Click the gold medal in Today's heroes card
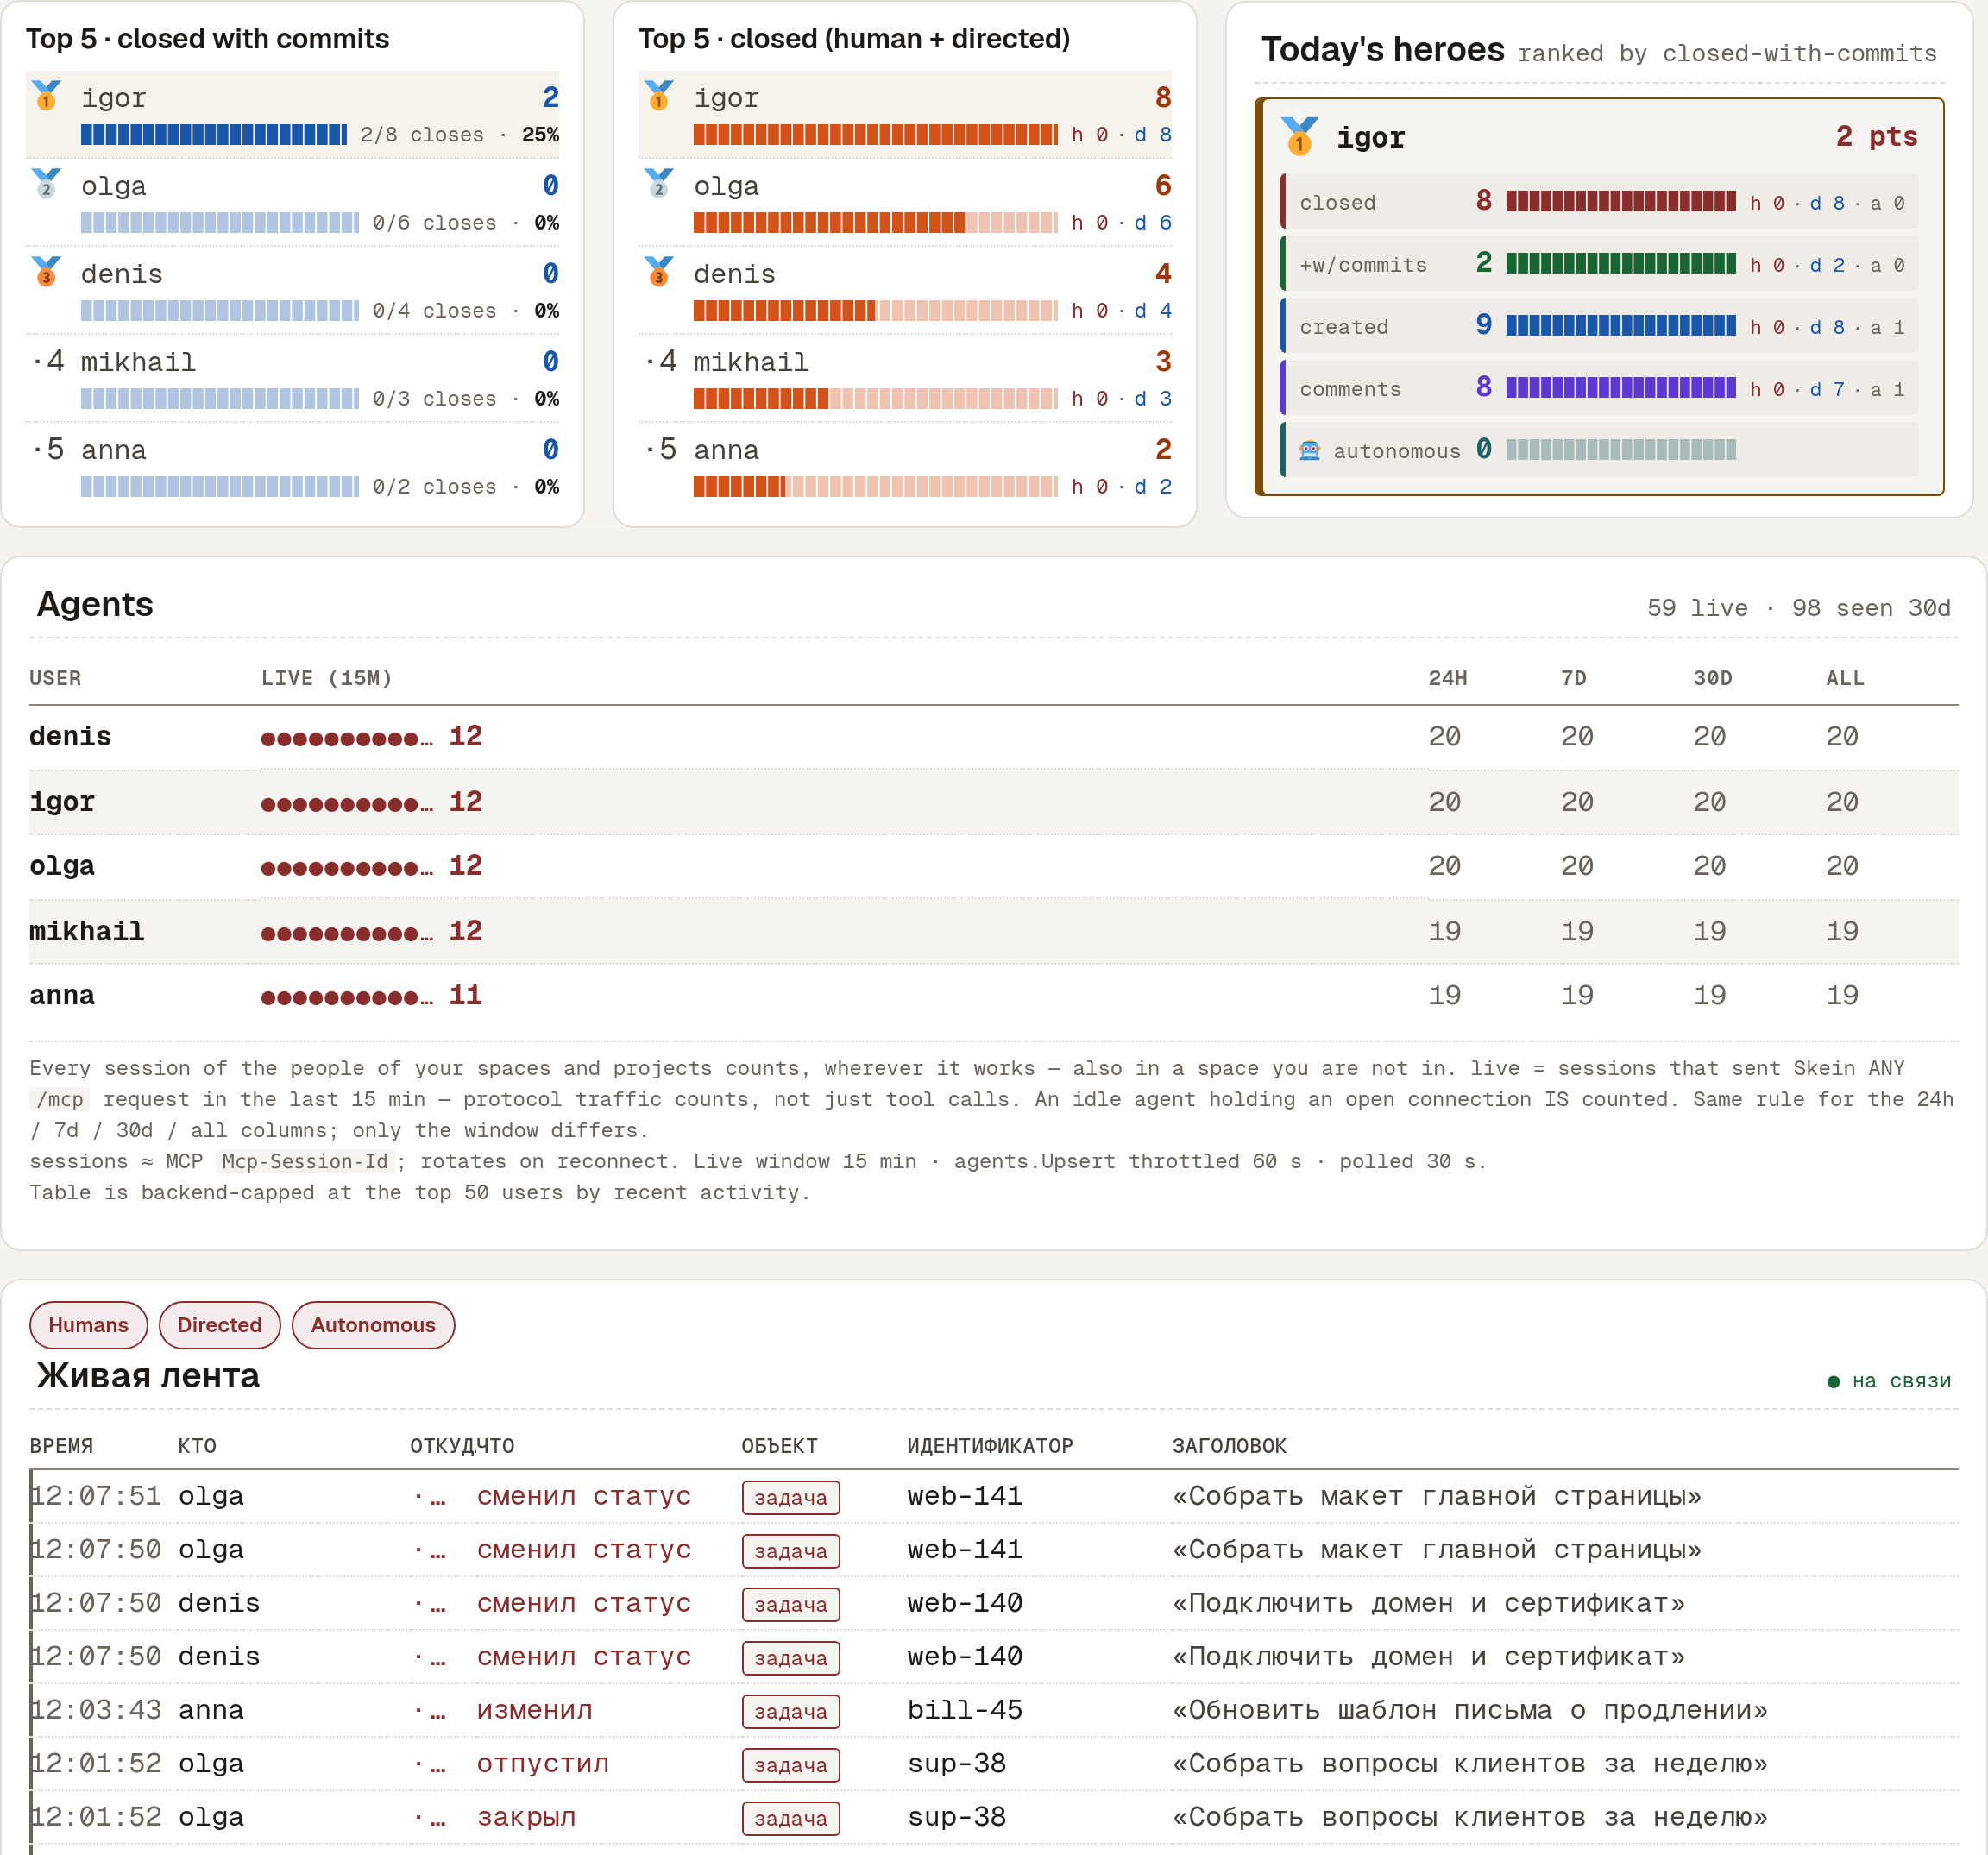 [1299, 136]
